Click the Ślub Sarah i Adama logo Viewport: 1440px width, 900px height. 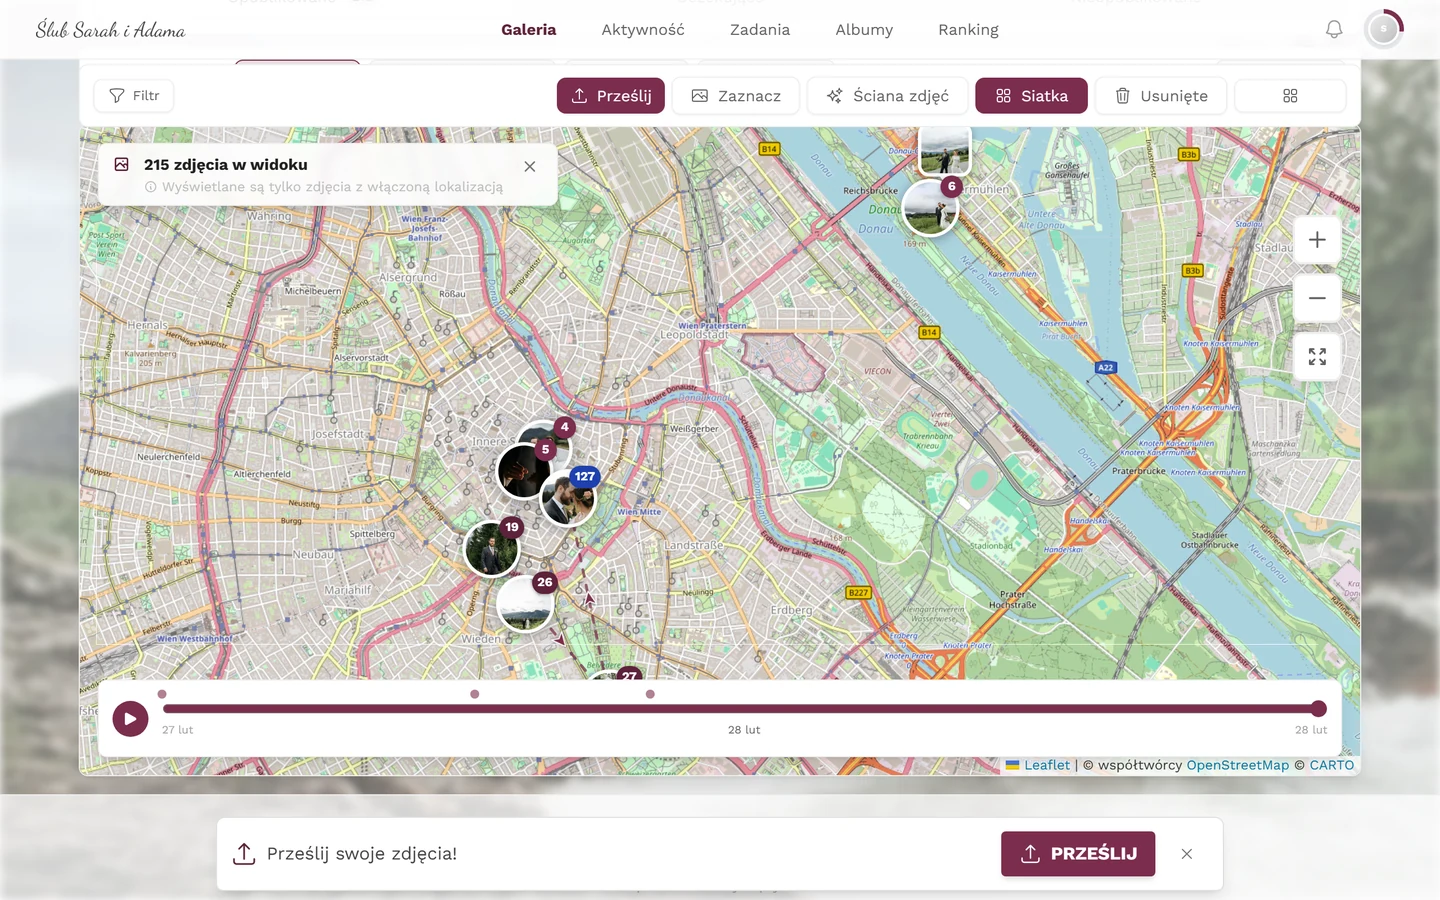110,30
